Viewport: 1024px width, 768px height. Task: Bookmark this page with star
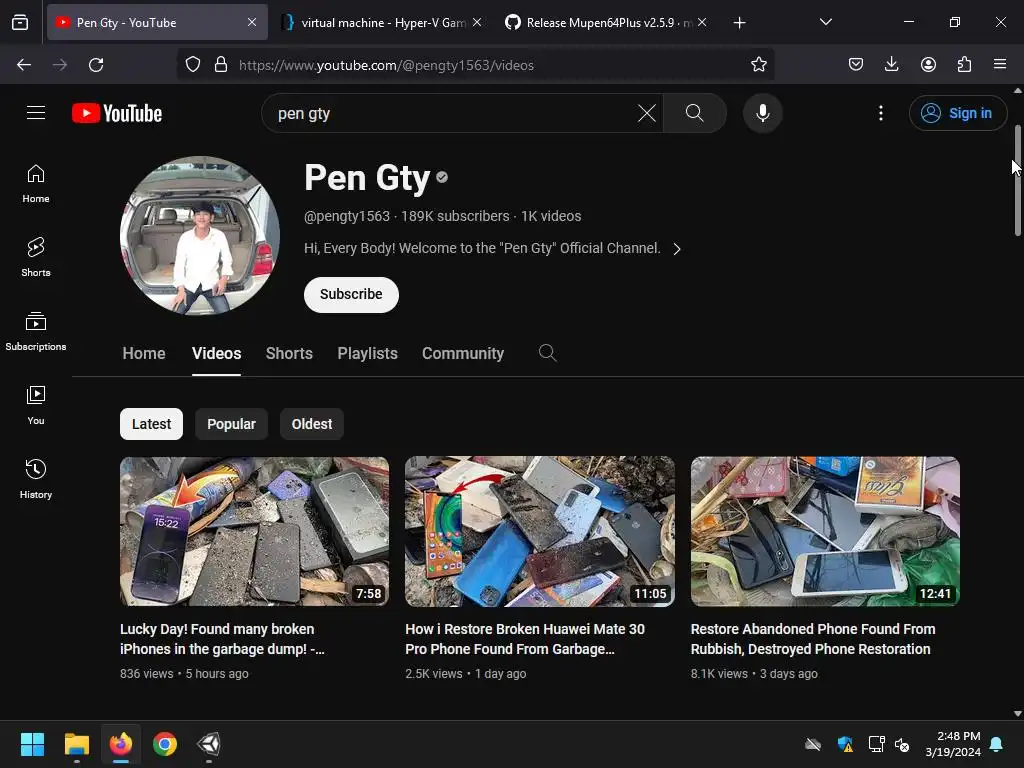(x=758, y=65)
